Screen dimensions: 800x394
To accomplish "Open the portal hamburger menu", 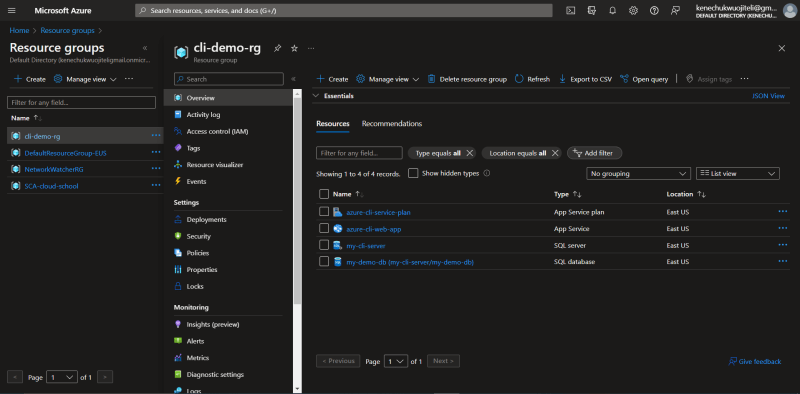I will (12, 11).
